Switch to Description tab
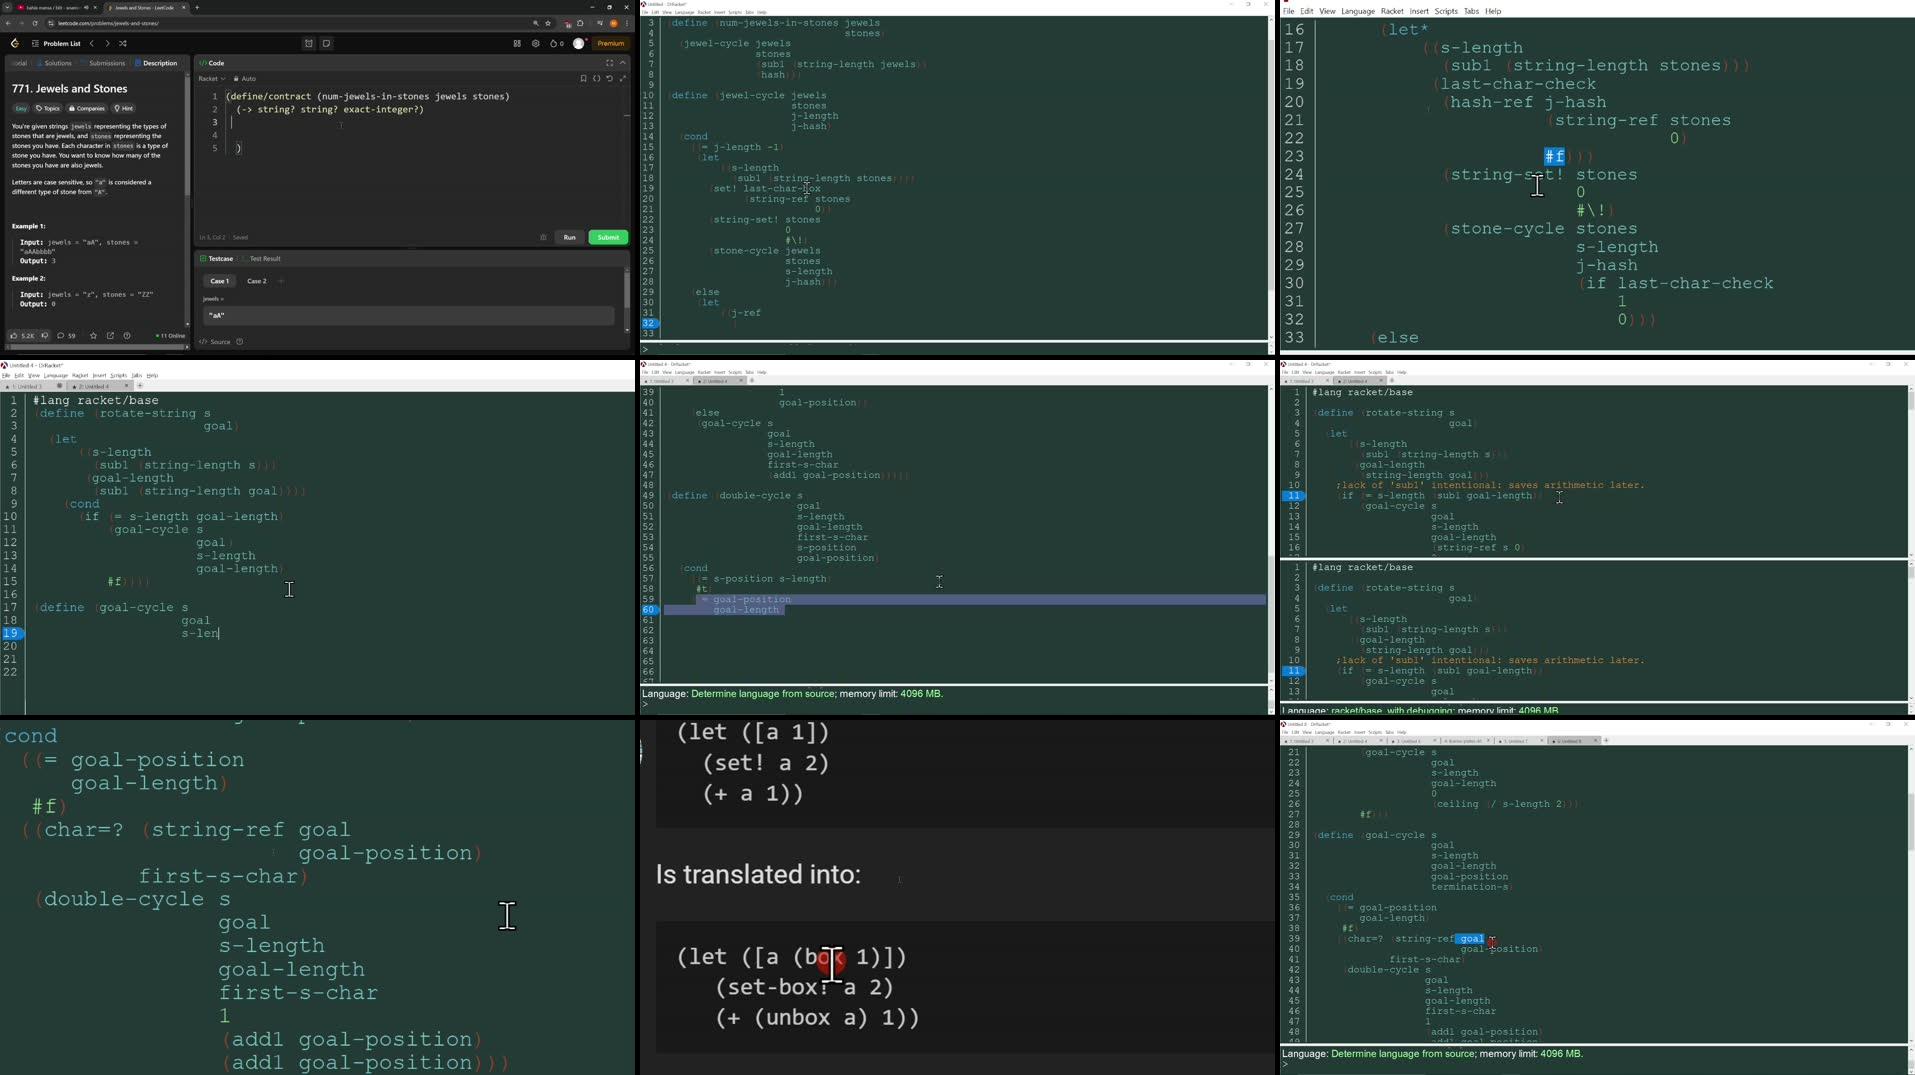 click(156, 63)
